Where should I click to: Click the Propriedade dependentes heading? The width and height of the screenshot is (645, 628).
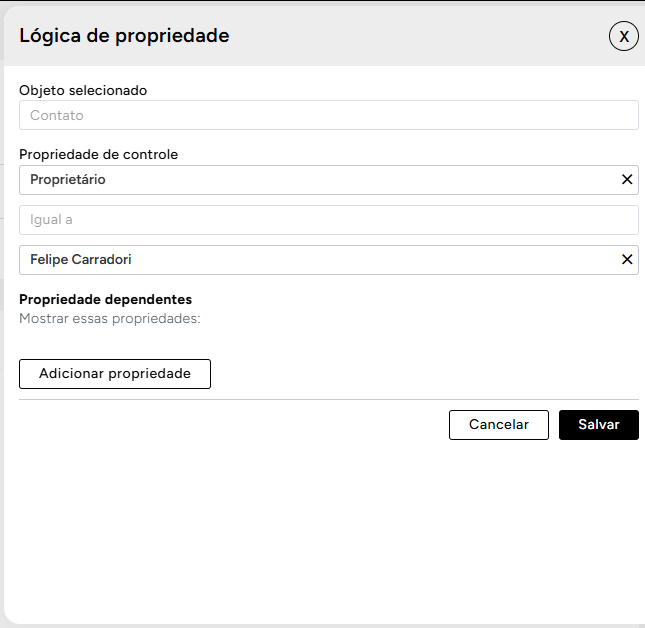pyautogui.click(x=105, y=299)
